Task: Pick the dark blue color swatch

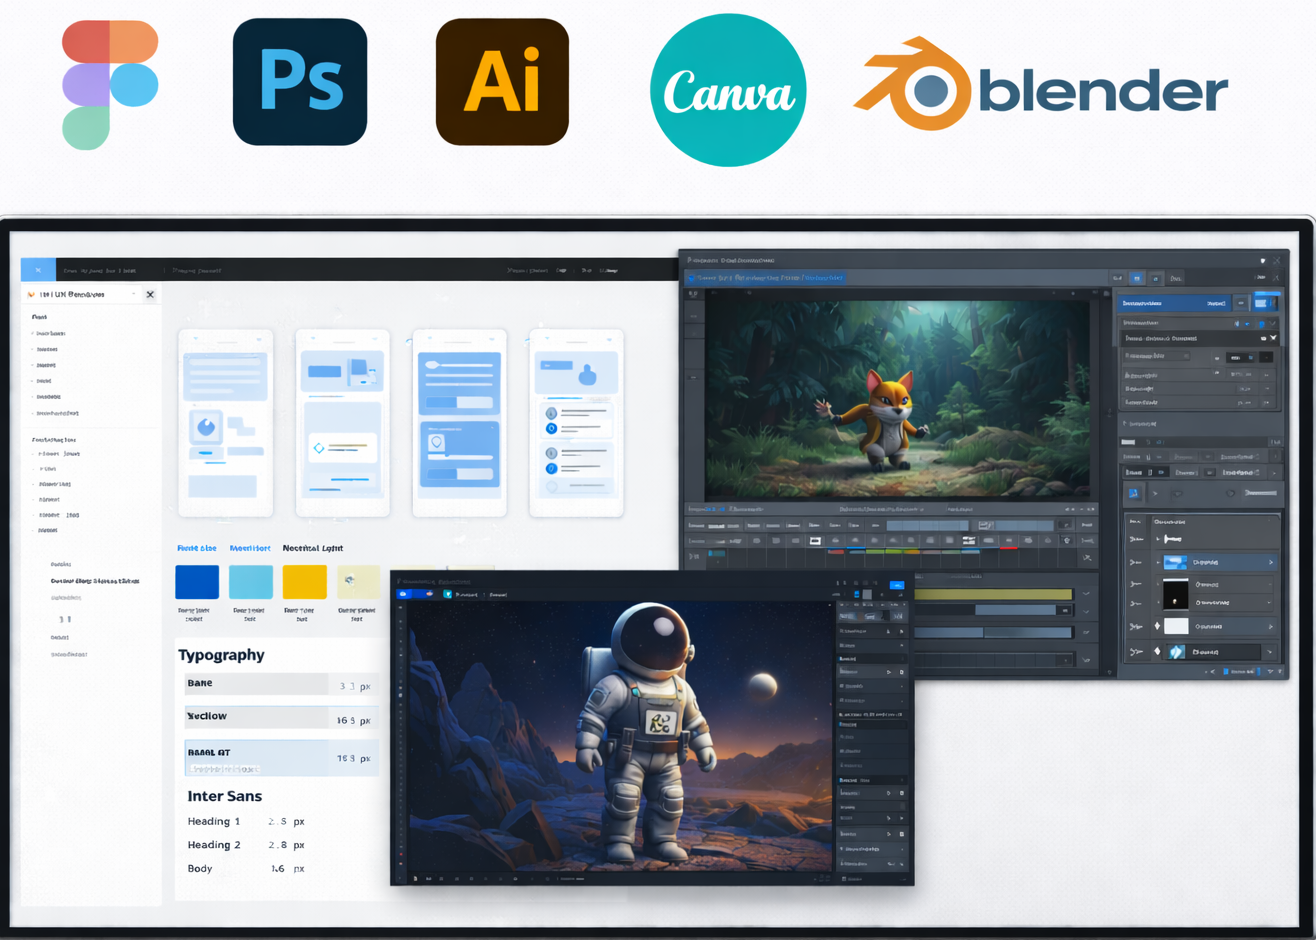Action: (x=197, y=582)
